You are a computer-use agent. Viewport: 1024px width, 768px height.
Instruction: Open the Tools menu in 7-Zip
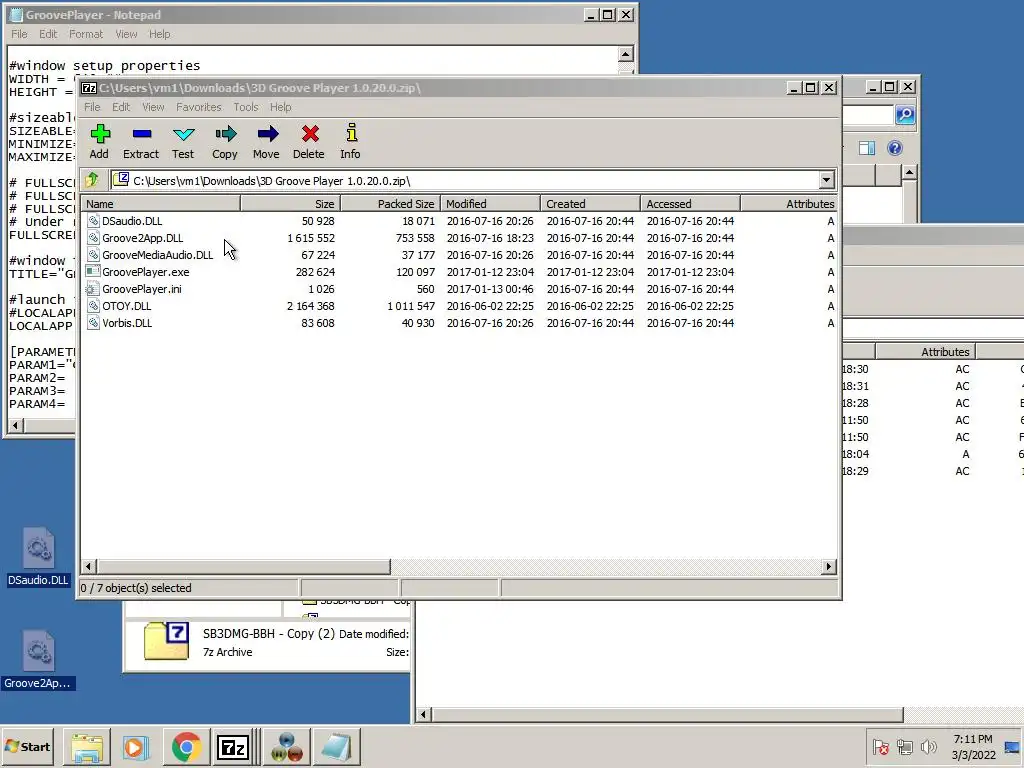tap(246, 107)
